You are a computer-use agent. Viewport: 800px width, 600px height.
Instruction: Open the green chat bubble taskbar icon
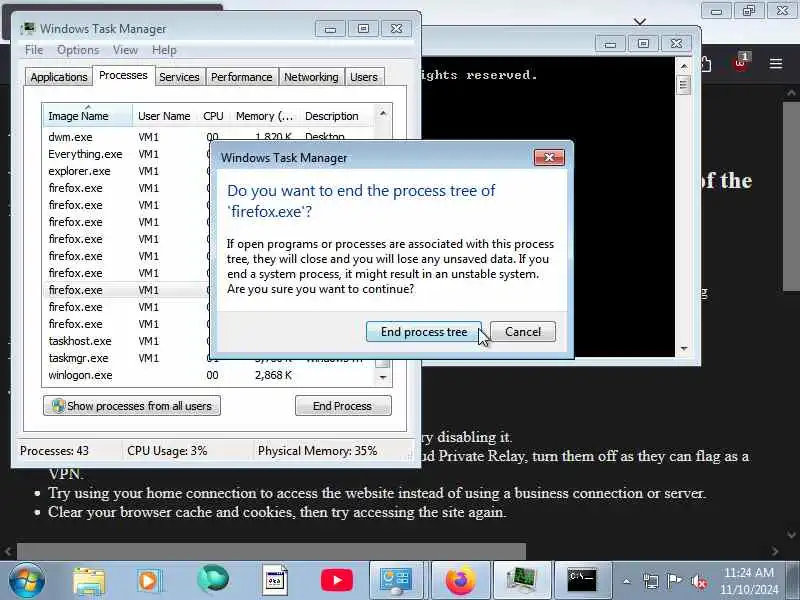213,579
